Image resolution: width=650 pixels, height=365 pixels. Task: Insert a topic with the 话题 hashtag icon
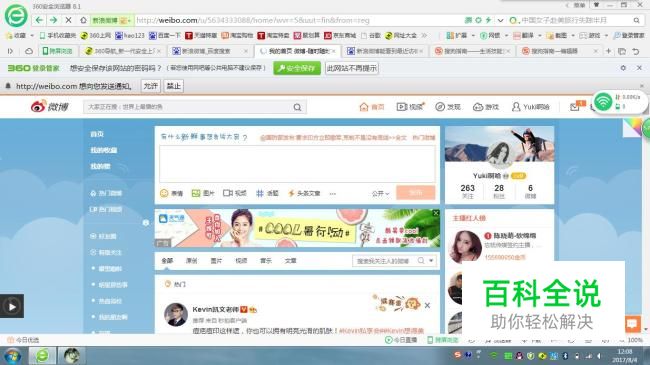click(x=267, y=193)
